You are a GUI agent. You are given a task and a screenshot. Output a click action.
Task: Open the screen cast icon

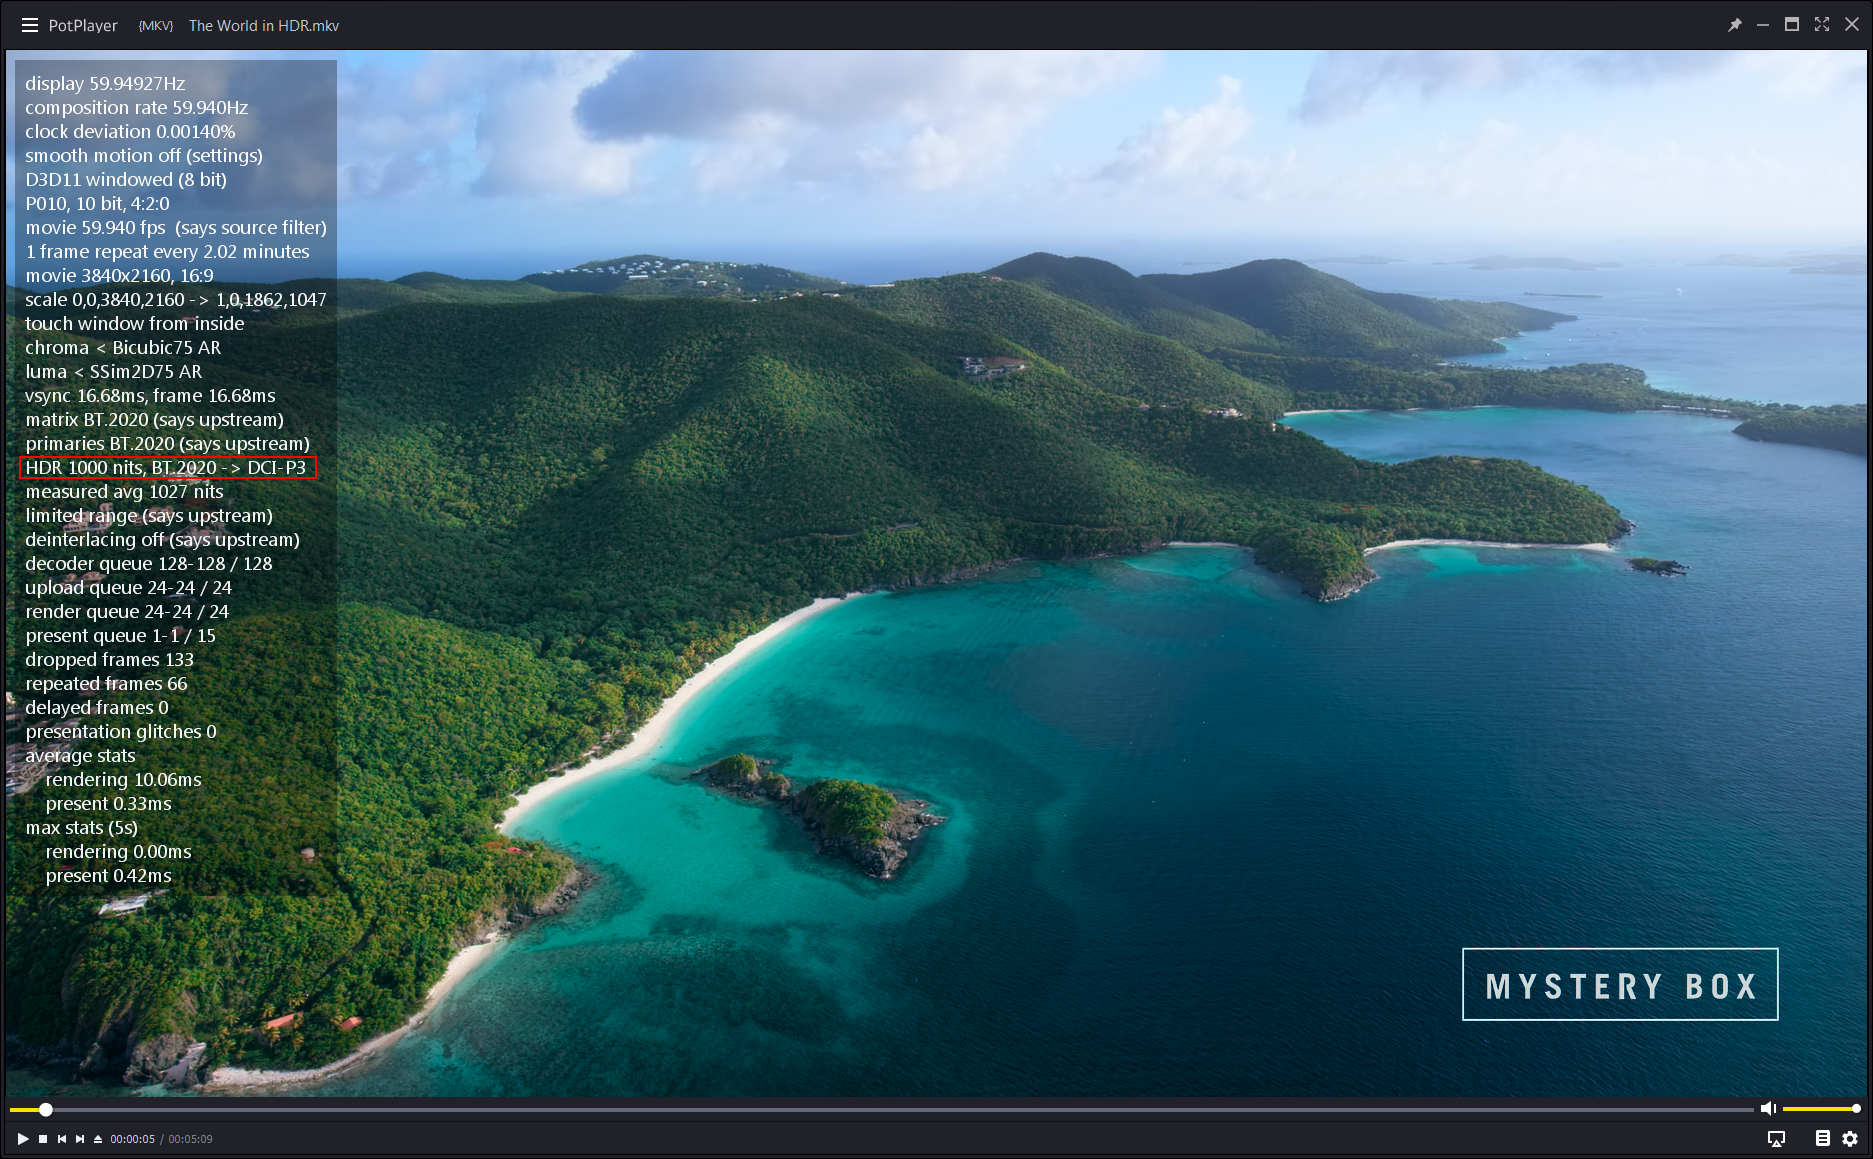[1776, 1139]
